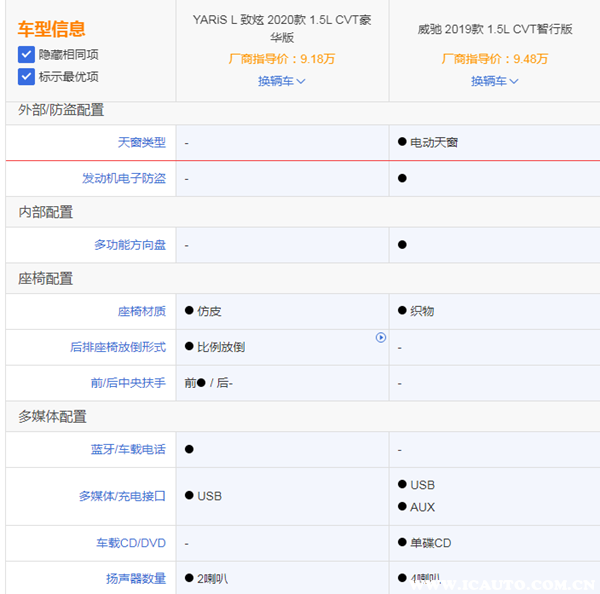
Task: Click the 后排座椅放倒形式 label
Action: click(x=118, y=347)
